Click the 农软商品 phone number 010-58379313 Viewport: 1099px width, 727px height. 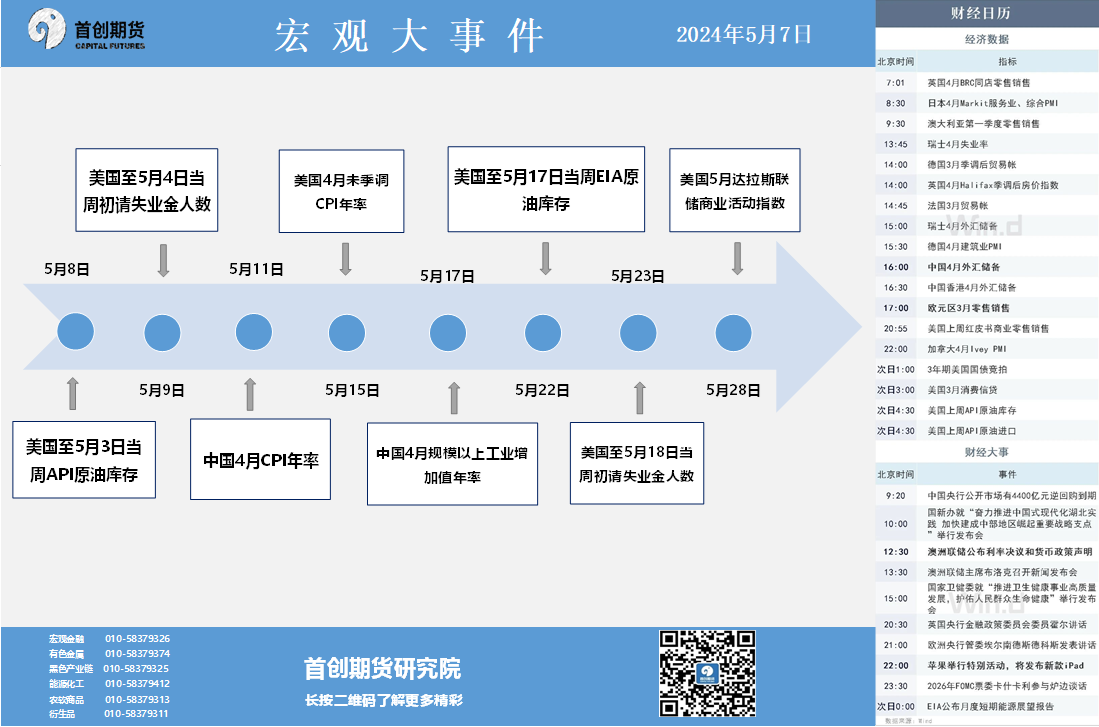tap(137, 700)
